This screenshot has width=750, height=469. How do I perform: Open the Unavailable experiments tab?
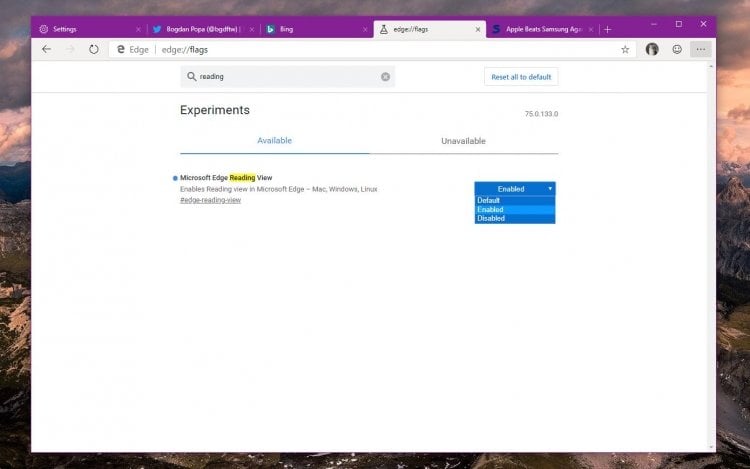(463, 141)
